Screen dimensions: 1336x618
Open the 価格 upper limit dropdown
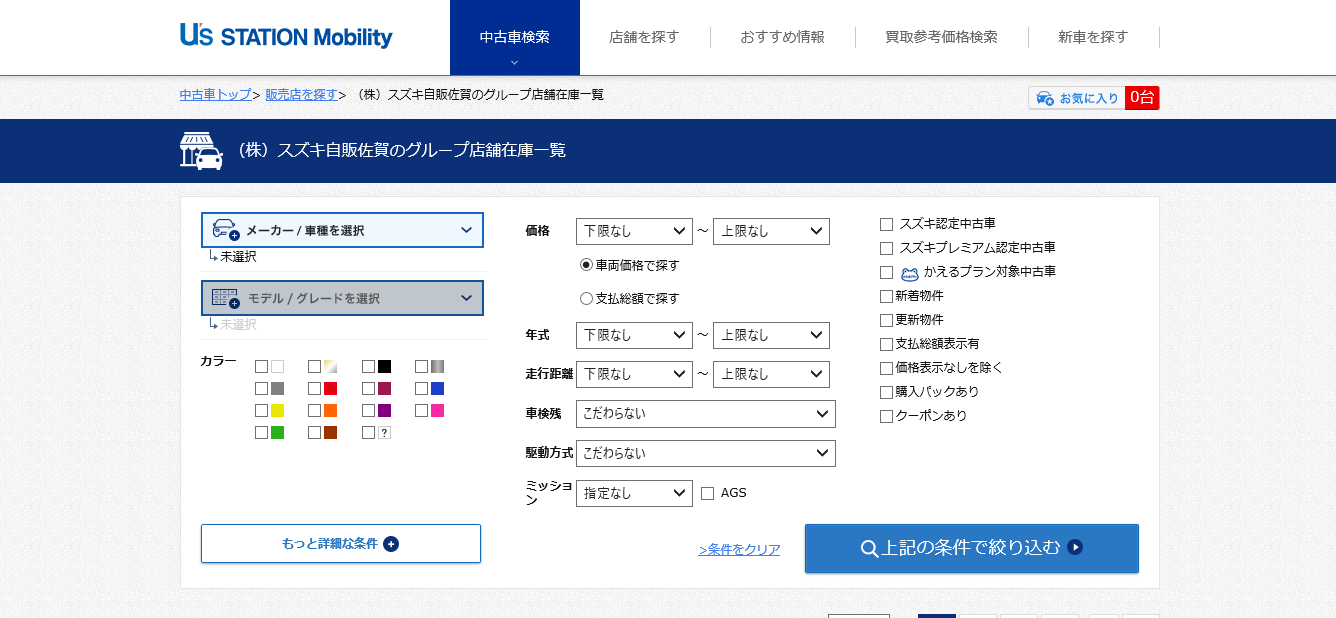pos(771,231)
